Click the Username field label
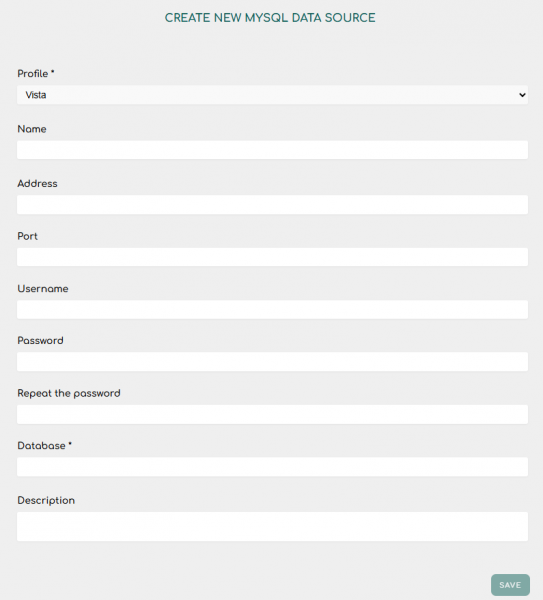 coord(43,289)
